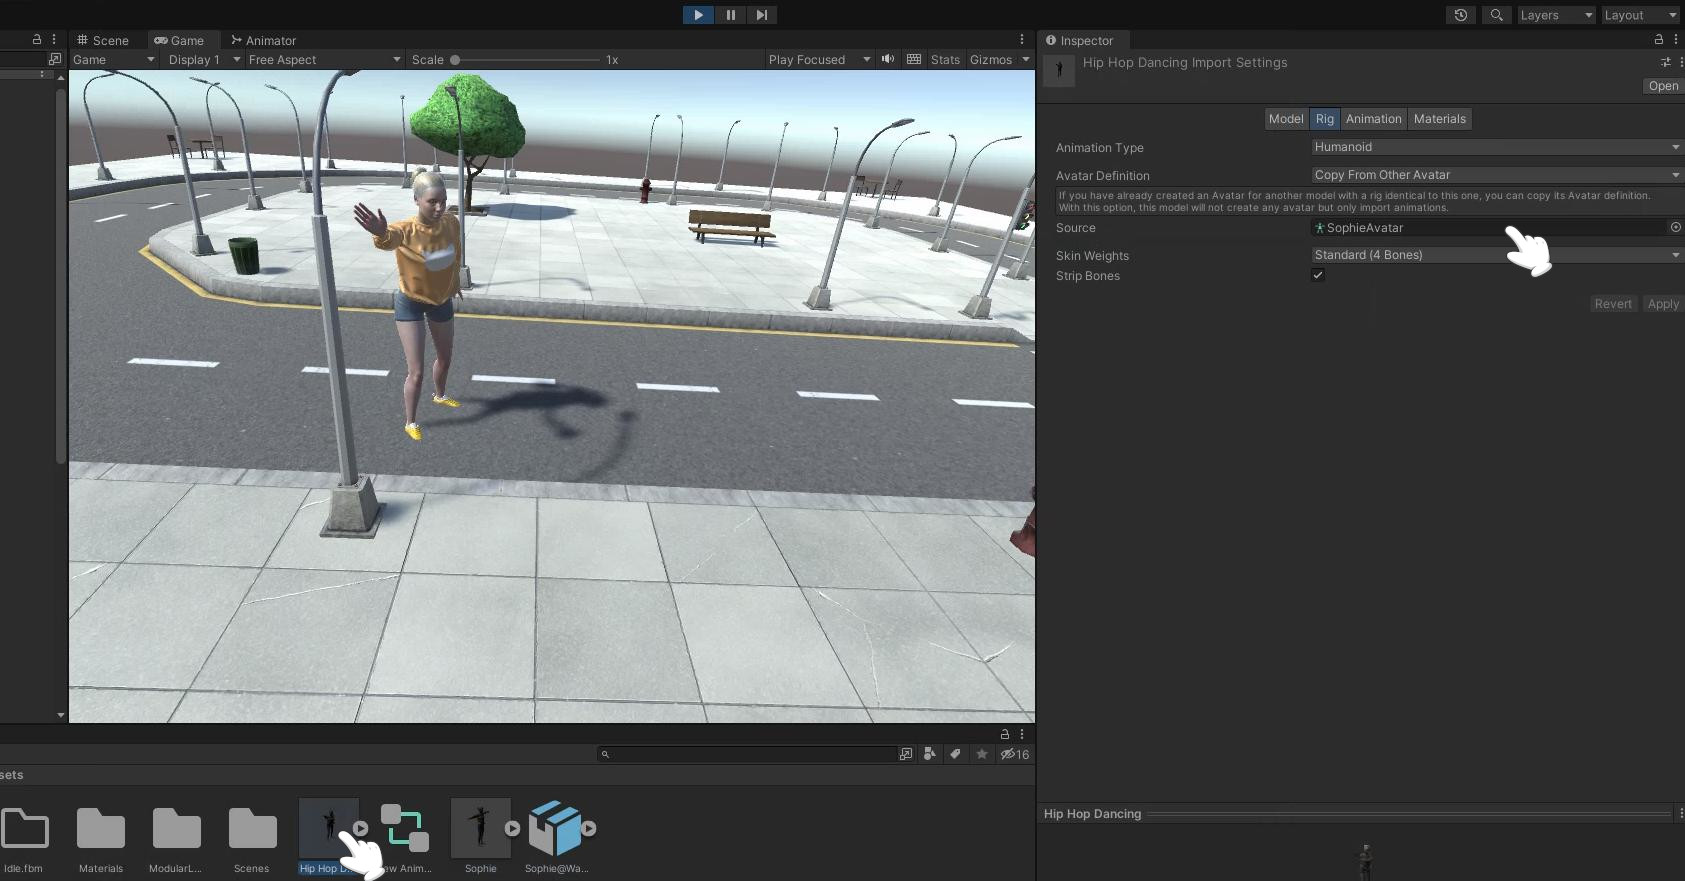Switch to the Scene tab

tap(103, 40)
